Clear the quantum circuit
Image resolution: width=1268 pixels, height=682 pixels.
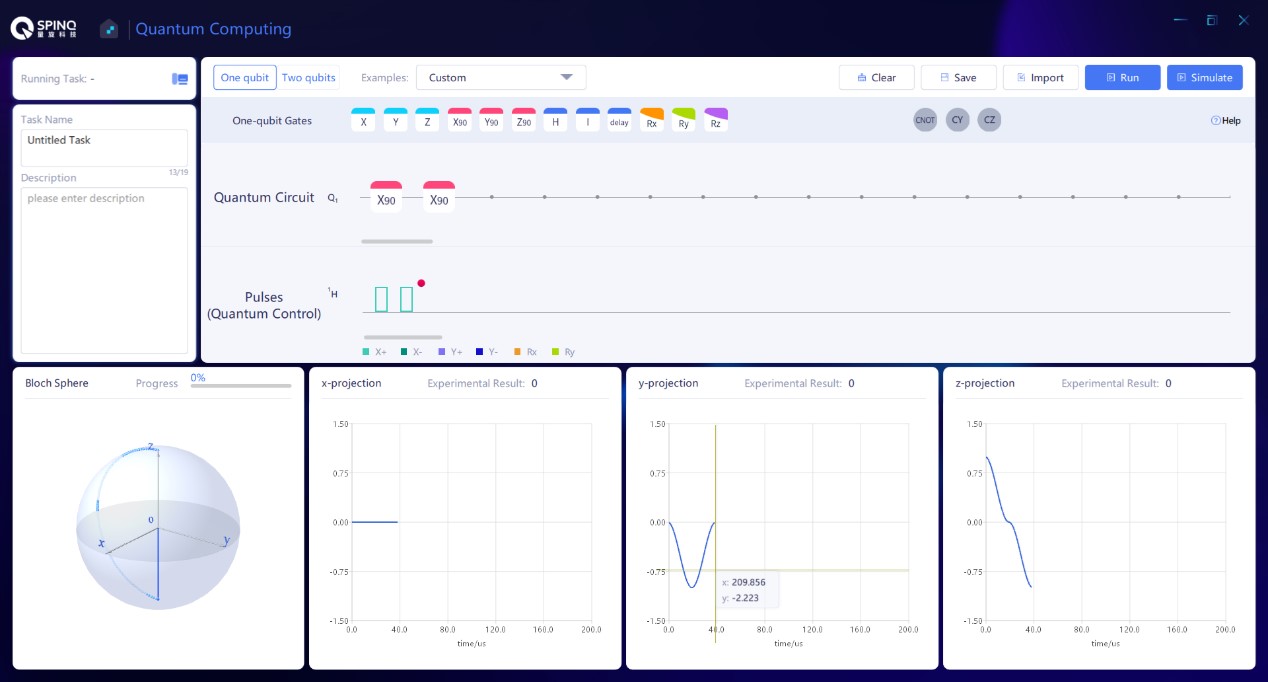point(876,78)
